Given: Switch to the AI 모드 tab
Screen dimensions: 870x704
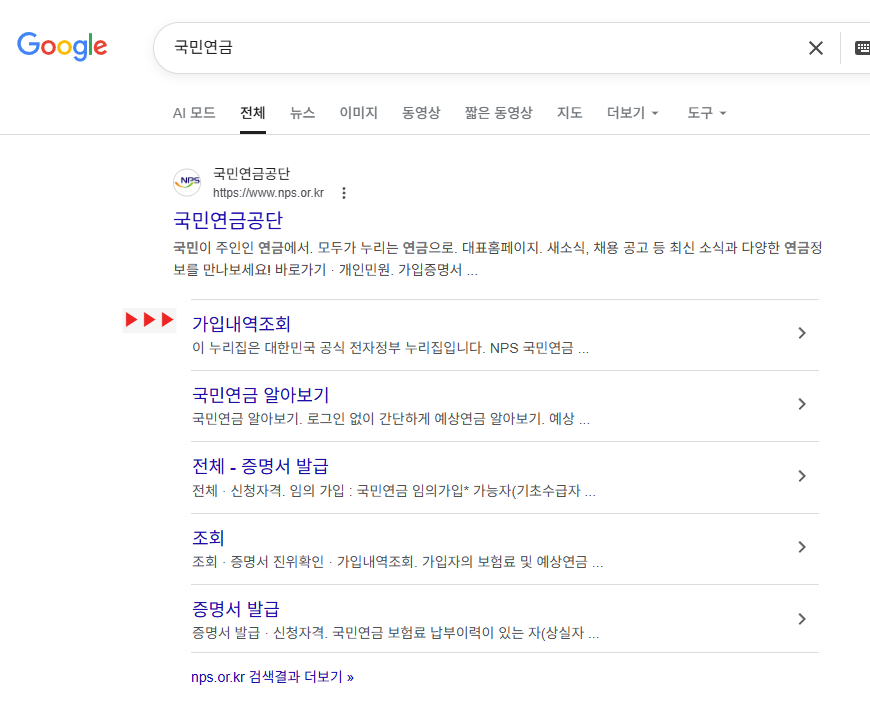Looking at the screenshot, I should [x=194, y=113].
